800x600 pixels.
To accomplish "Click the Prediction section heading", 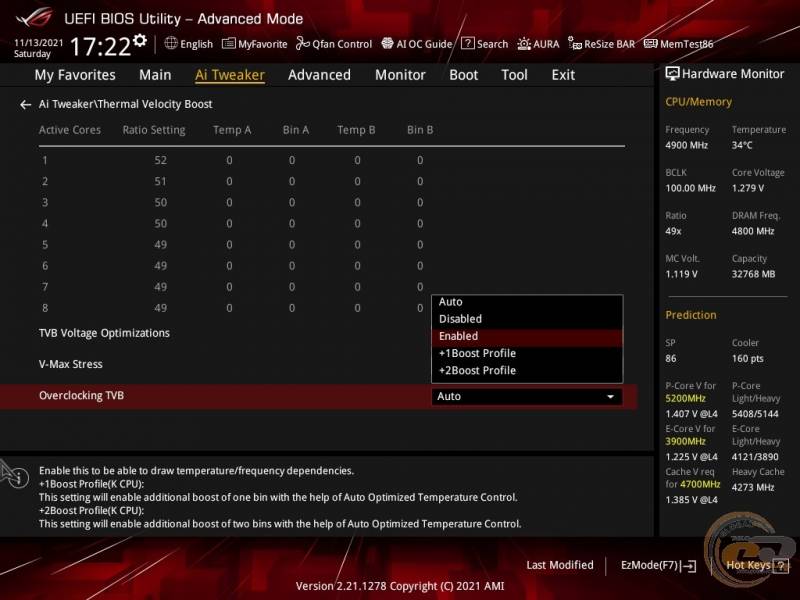I will (690, 315).
